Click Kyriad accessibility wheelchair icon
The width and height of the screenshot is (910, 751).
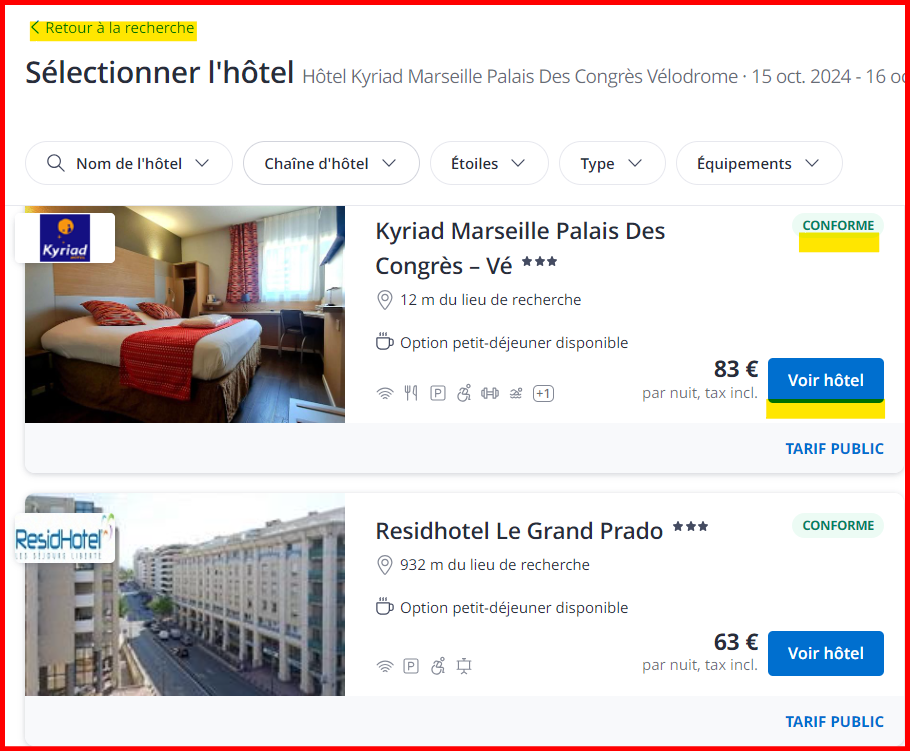point(464,393)
